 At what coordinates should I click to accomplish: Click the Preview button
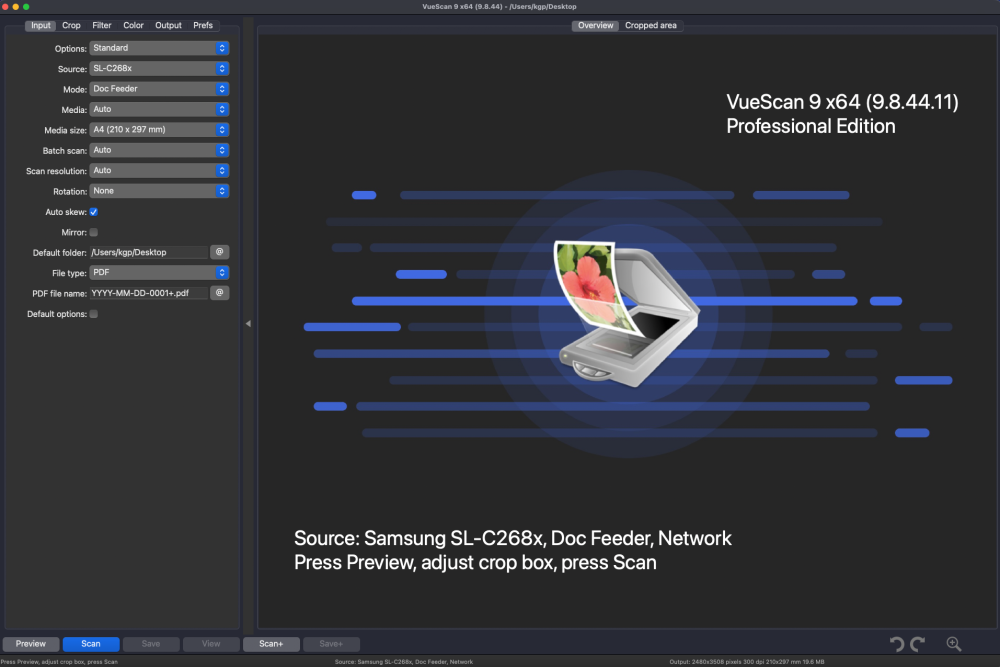[31, 644]
